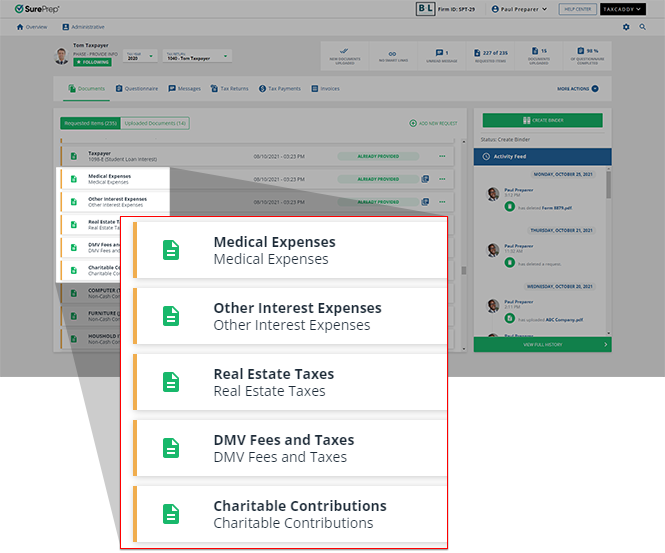Open the More Actions dropdown
Viewport: 665px width, 553px height.
(x=578, y=89)
